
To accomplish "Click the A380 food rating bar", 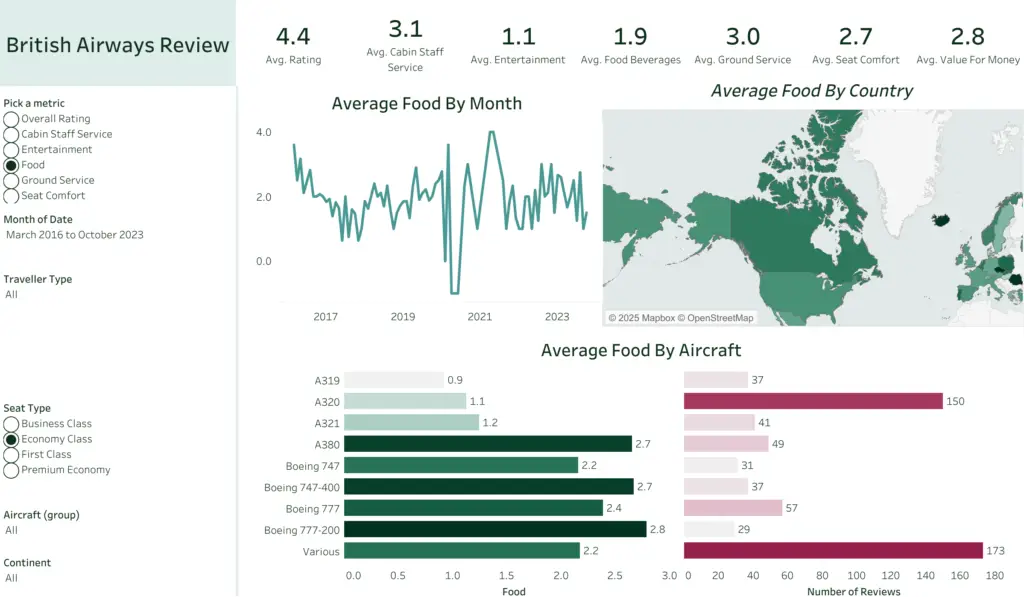I will [492, 444].
